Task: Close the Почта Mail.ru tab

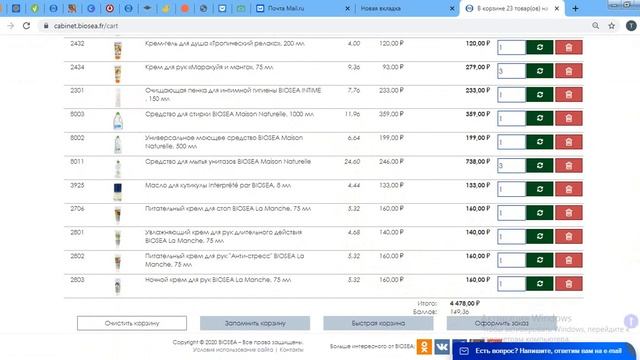Action: (347, 8)
